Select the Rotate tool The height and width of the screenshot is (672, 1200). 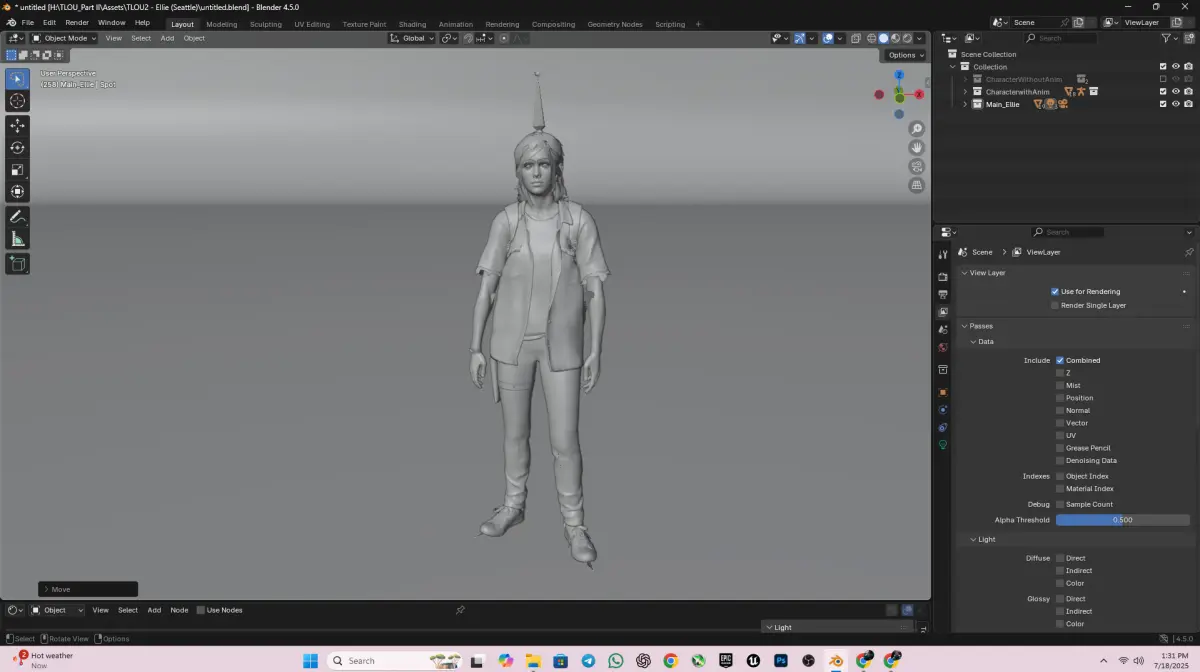(17, 147)
